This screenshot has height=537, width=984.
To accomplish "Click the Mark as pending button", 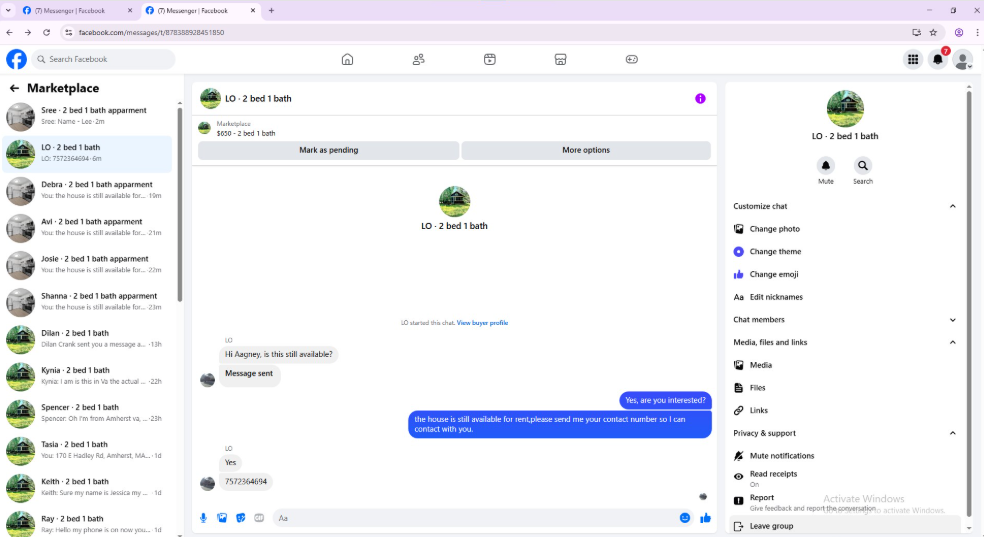I will click(328, 151).
